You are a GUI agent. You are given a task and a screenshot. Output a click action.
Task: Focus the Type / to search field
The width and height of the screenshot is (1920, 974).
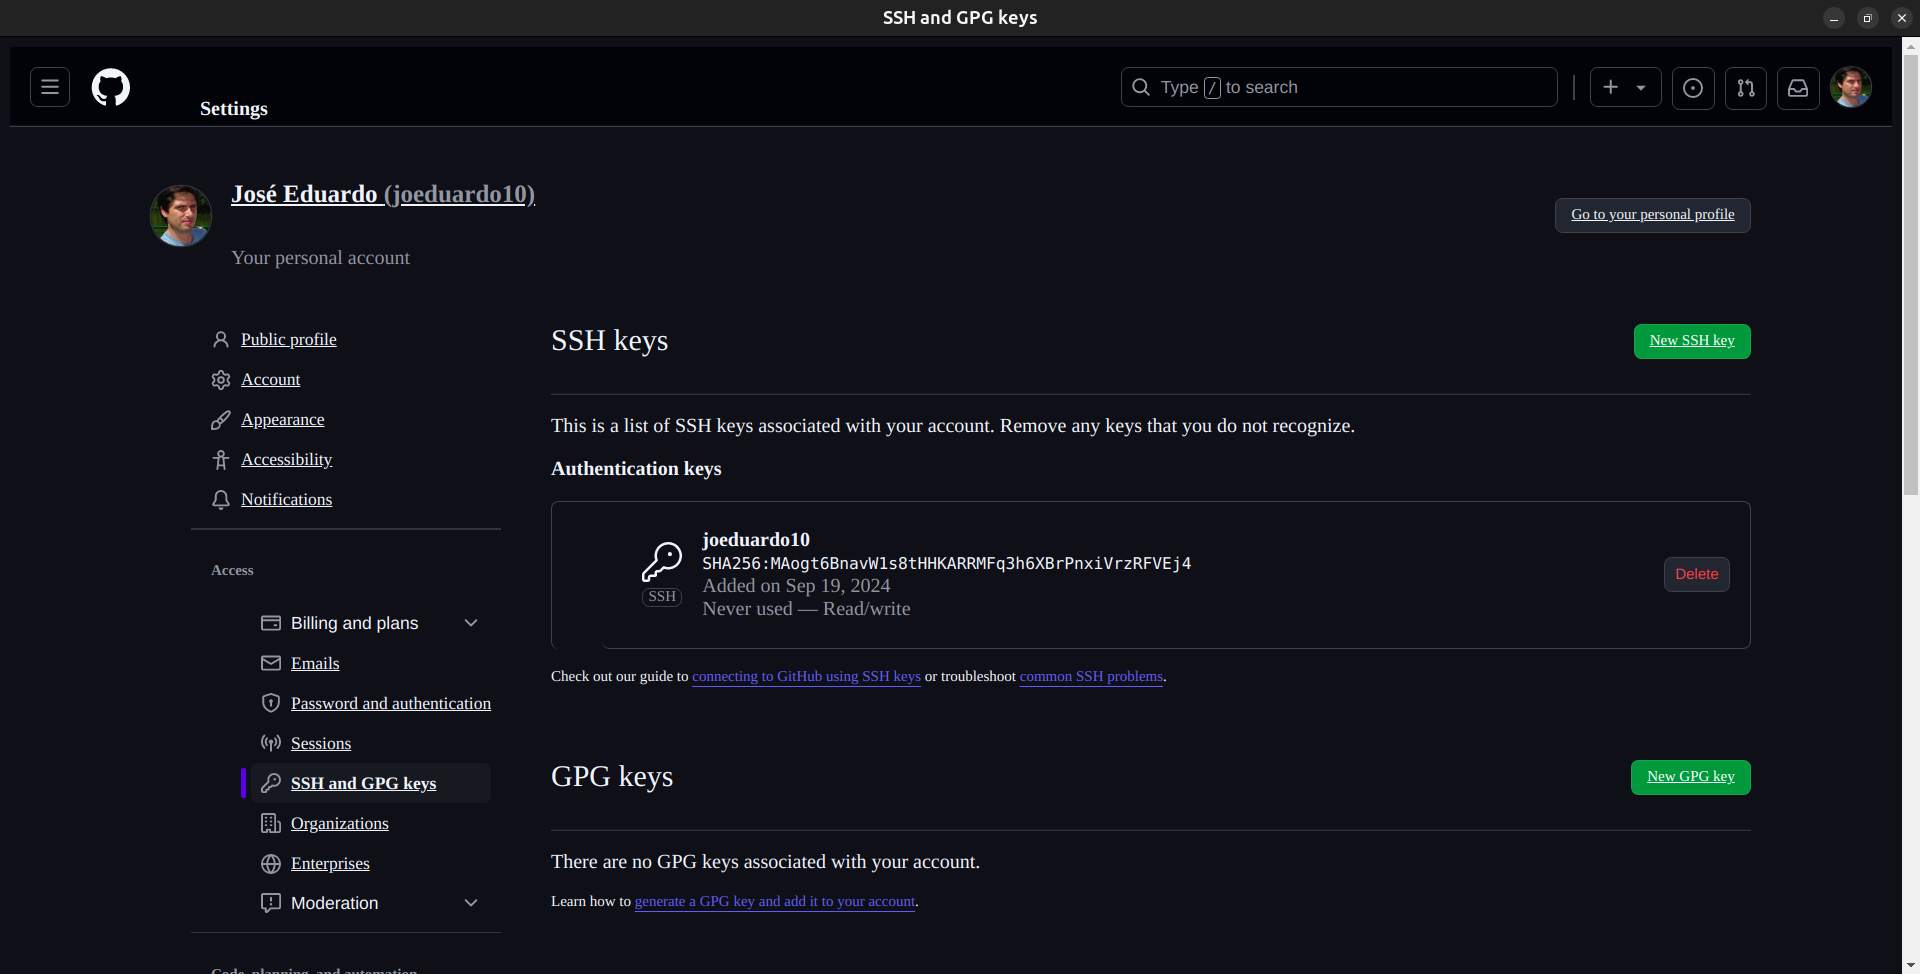[1339, 87]
